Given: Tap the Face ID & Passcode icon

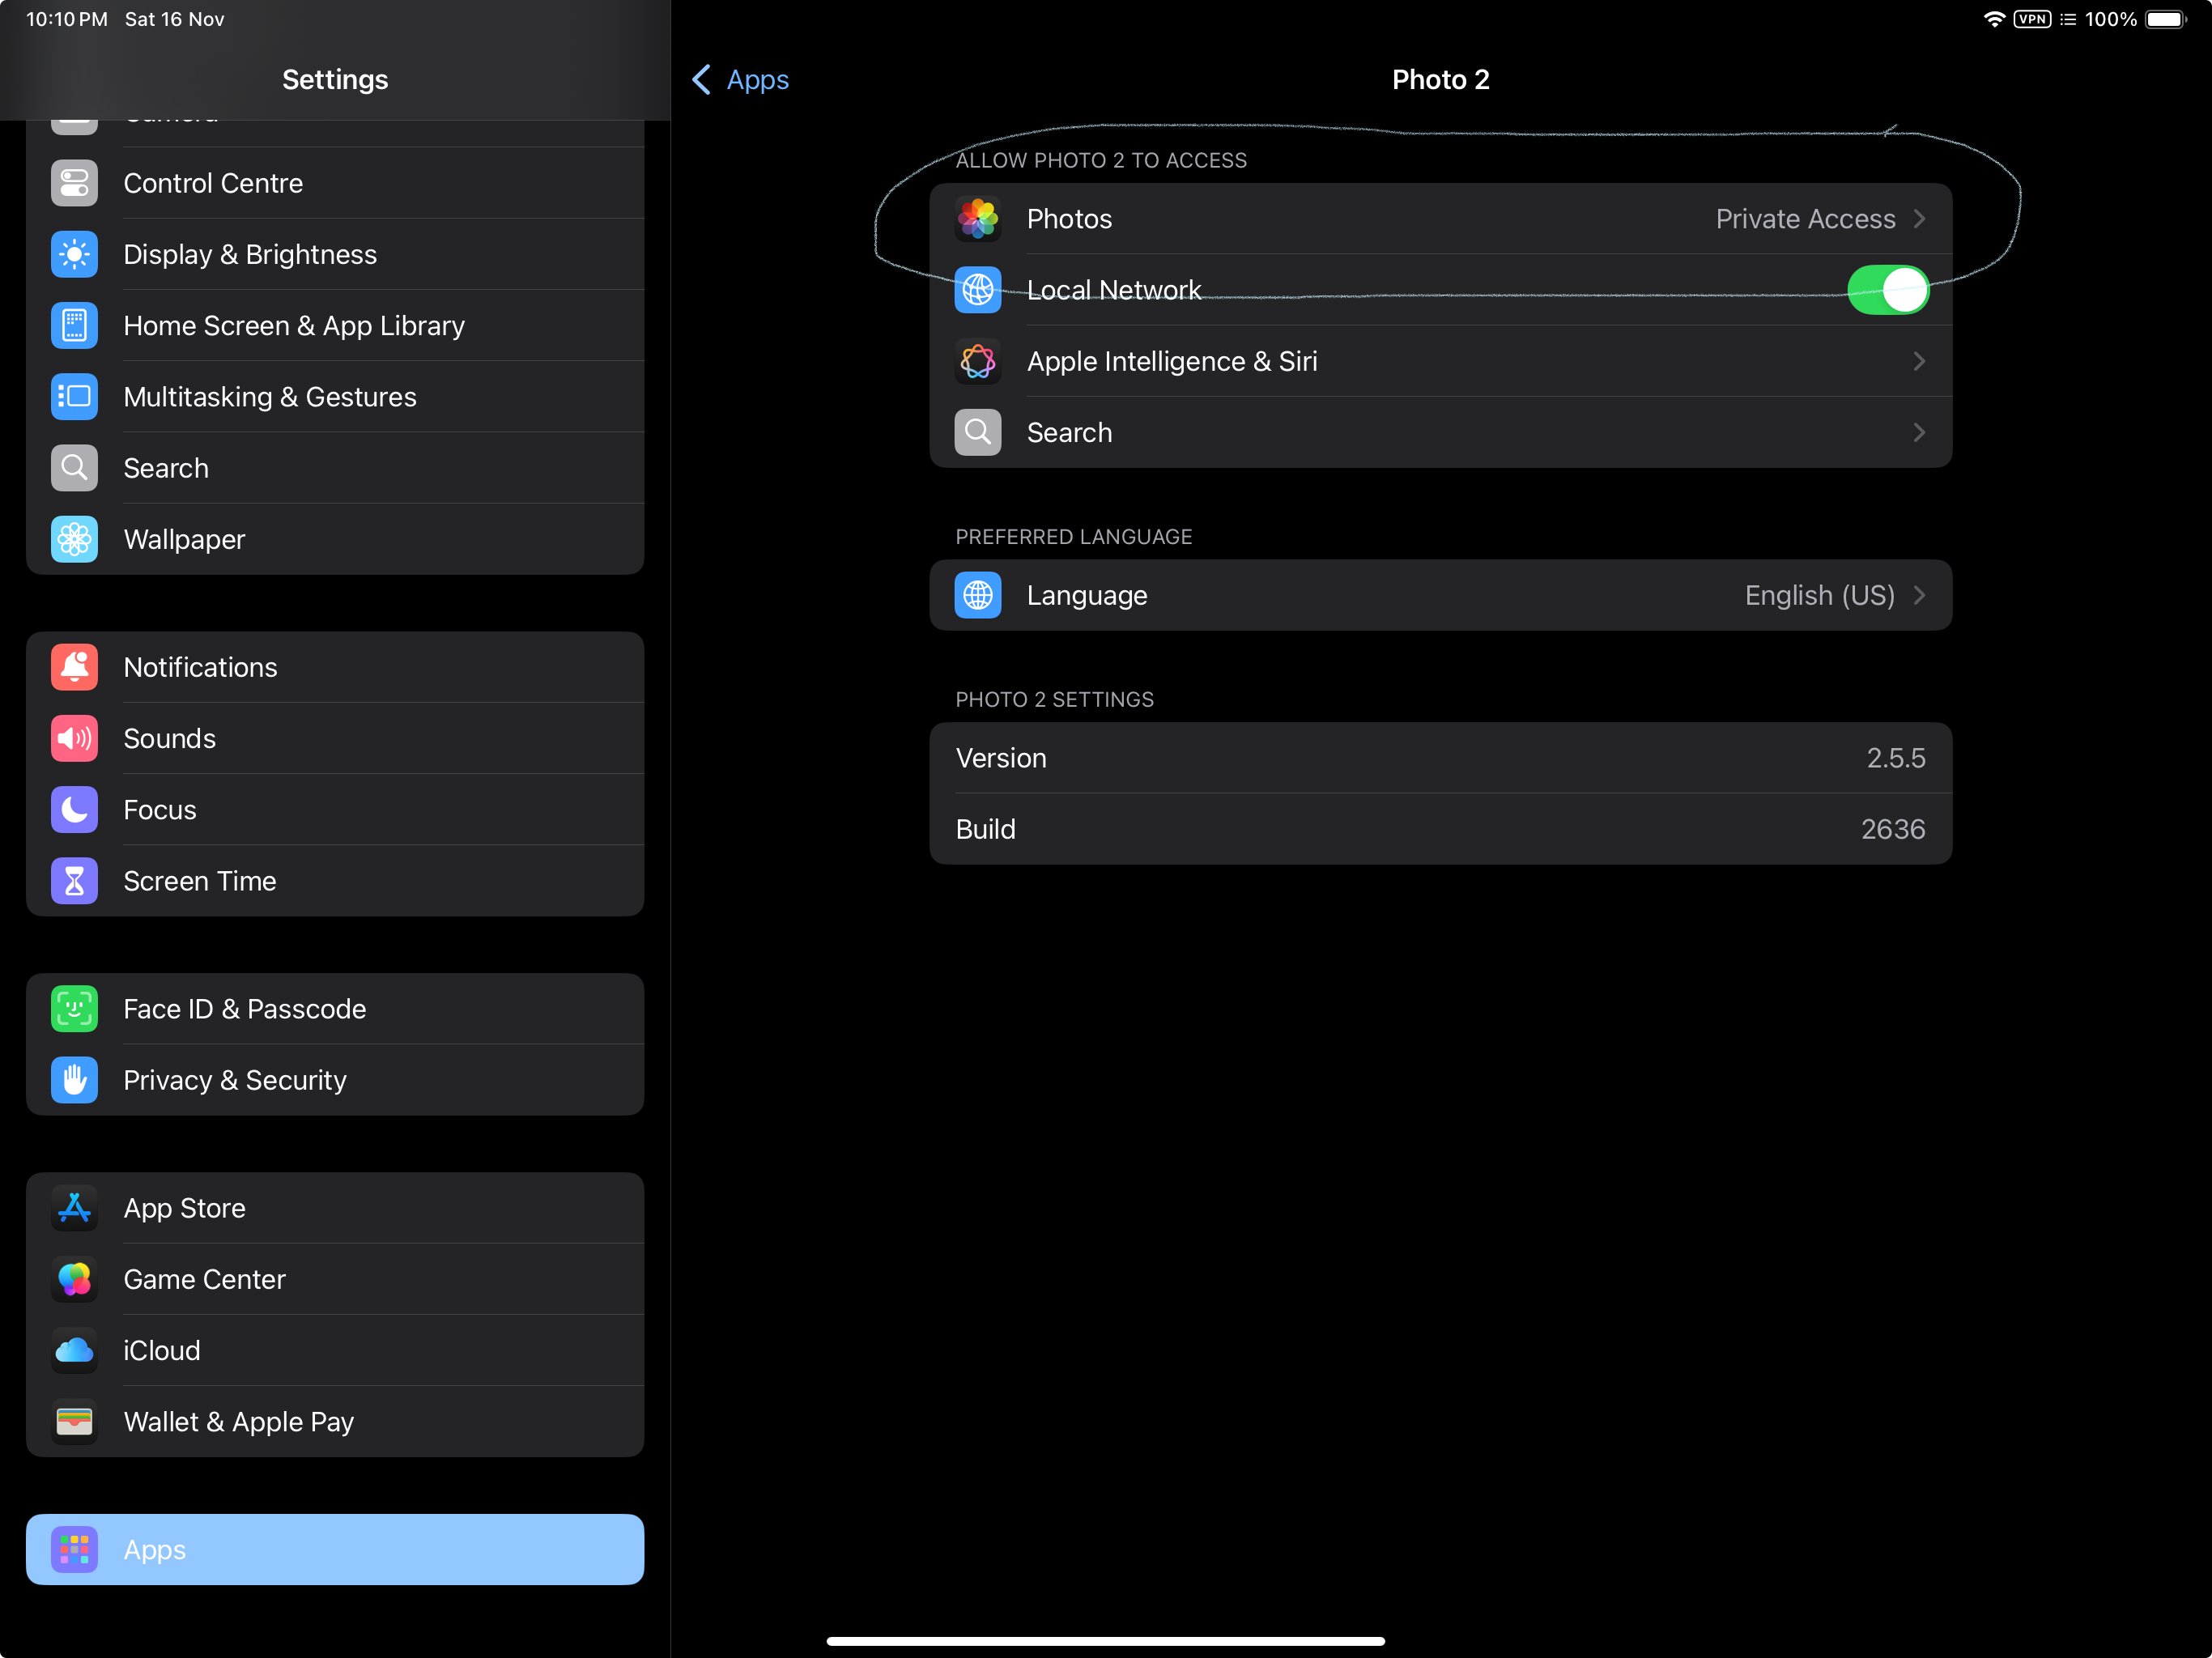Looking at the screenshot, I should point(74,1009).
